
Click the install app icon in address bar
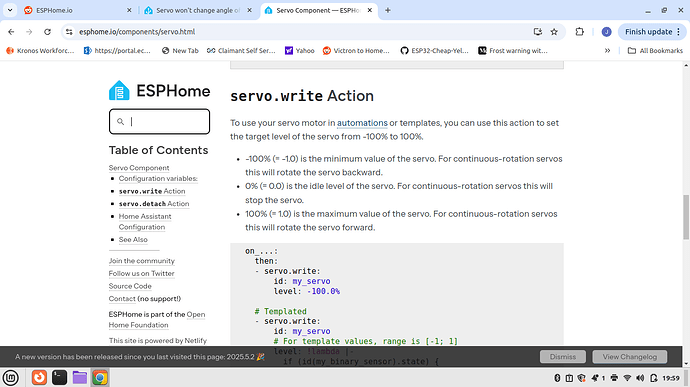537,32
